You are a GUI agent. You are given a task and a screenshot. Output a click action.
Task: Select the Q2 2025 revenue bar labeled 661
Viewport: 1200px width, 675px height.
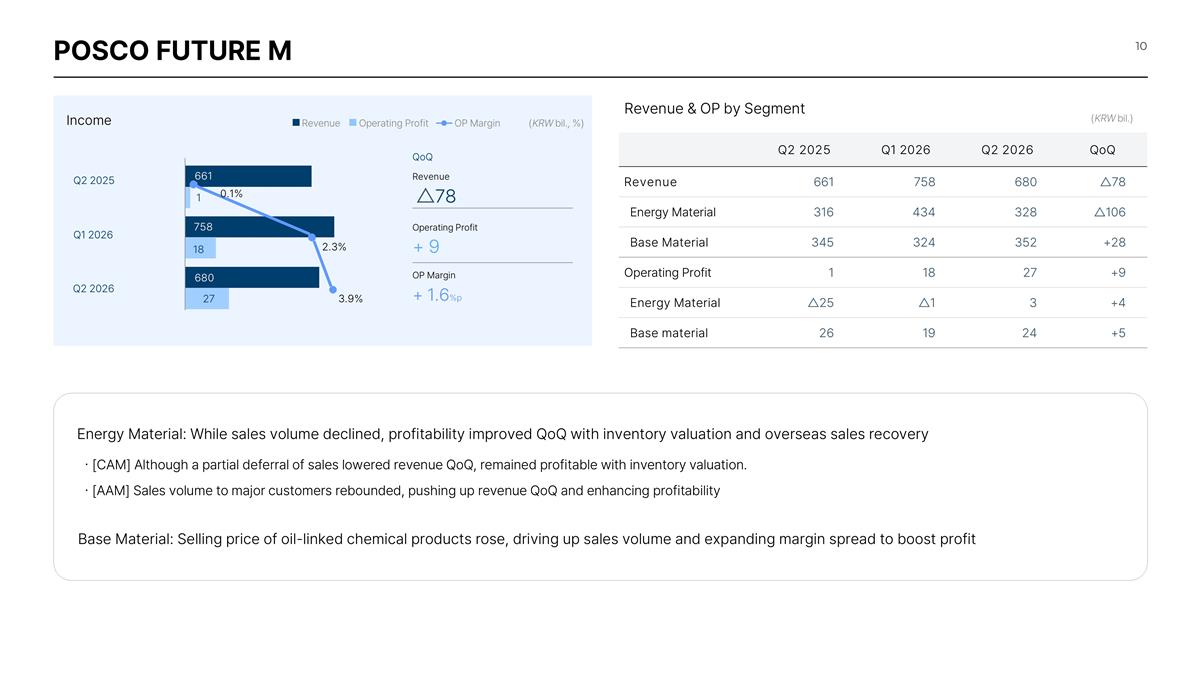pyautogui.click(x=249, y=176)
